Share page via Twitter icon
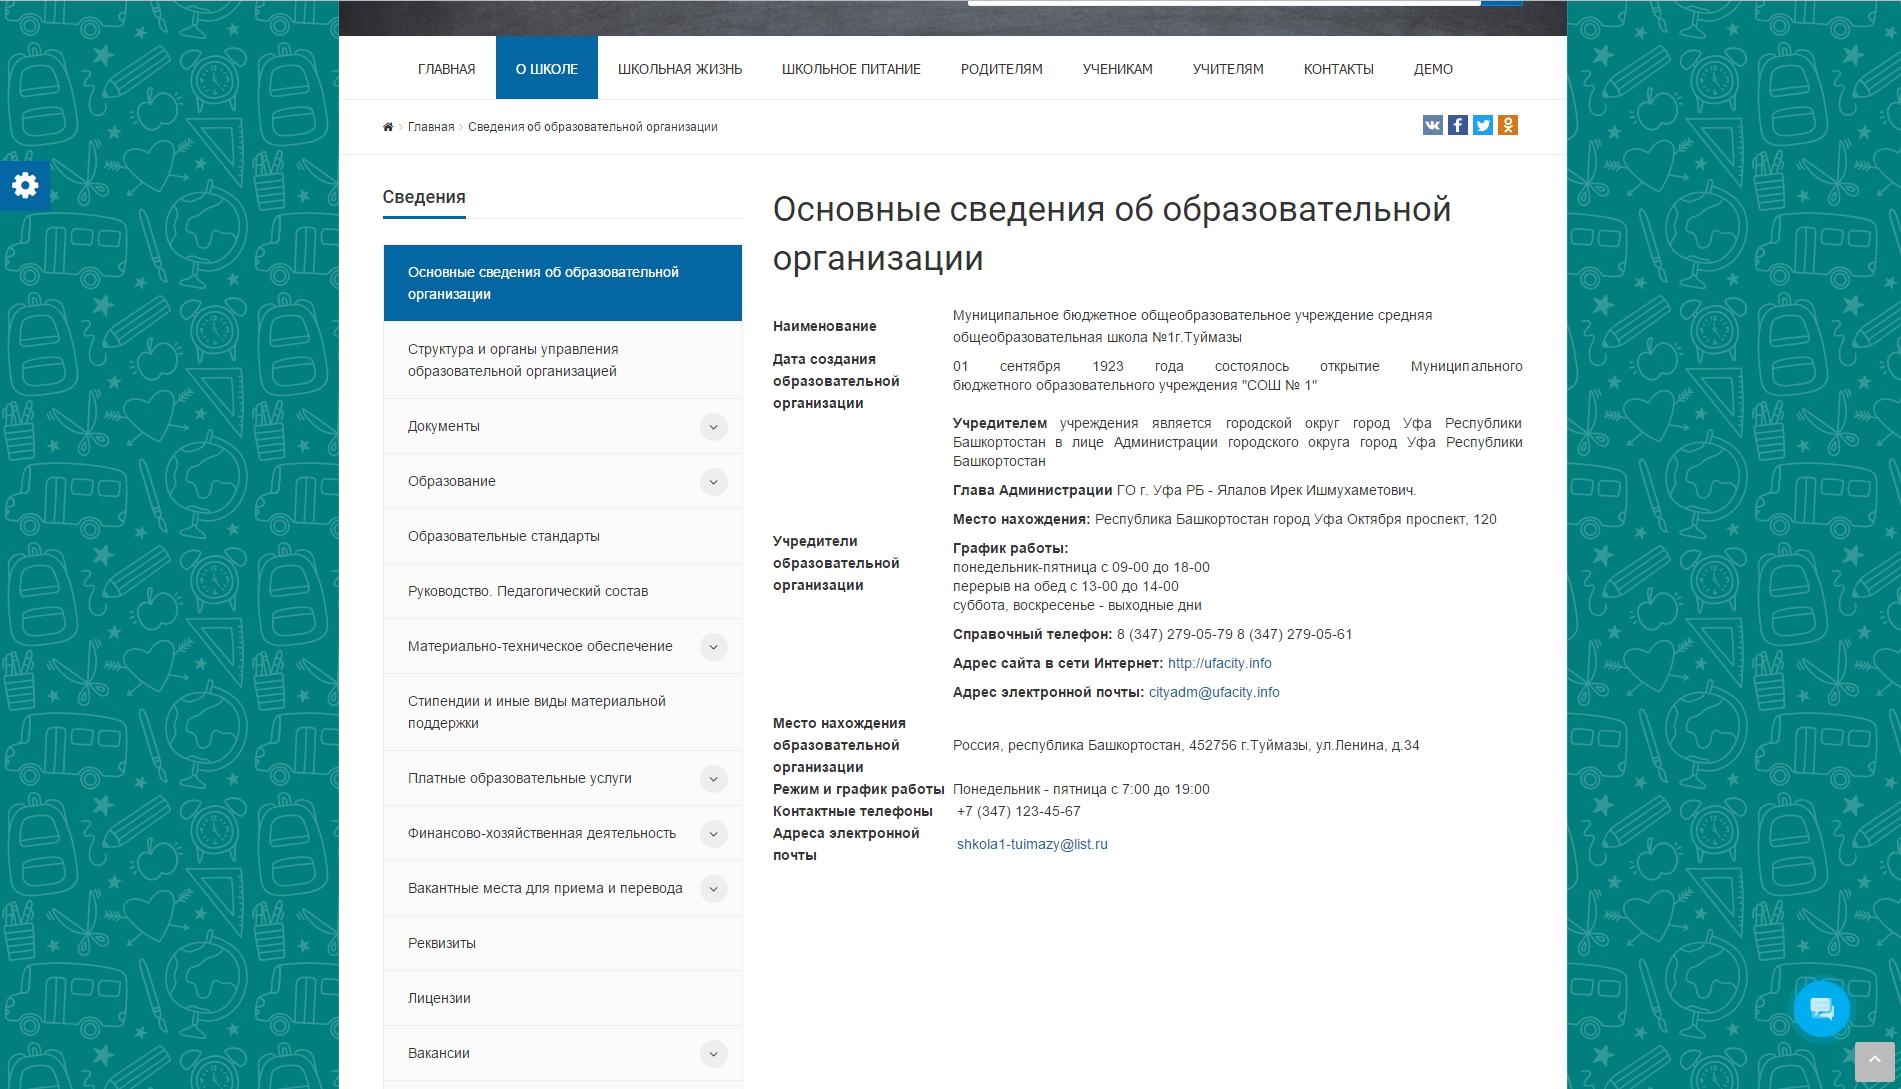The width and height of the screenshot is (1901, 1089). 1483,125
